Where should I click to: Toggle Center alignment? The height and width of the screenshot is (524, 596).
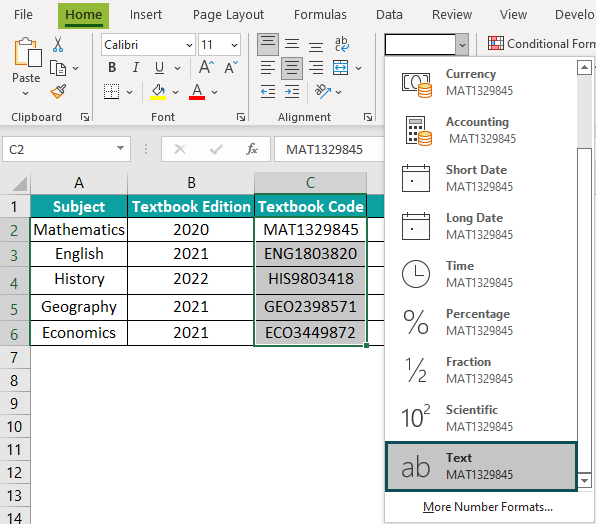click(x=292, y=68)
